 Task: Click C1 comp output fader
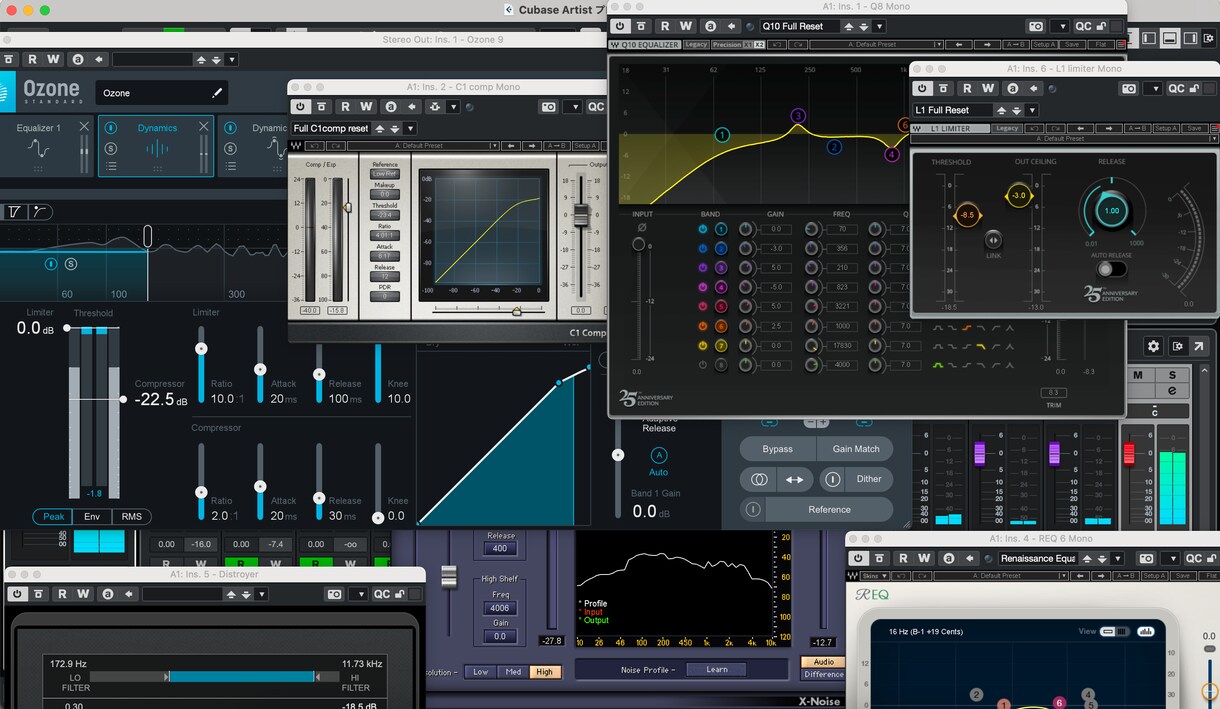(579, 214)
